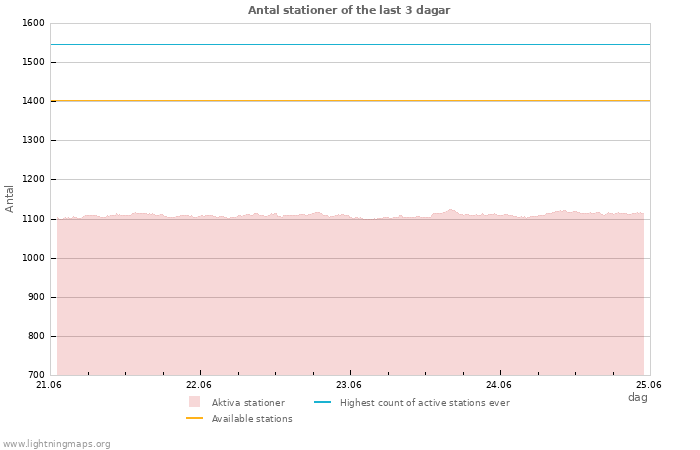Click the 23.06 date axis label

[349, 384]
